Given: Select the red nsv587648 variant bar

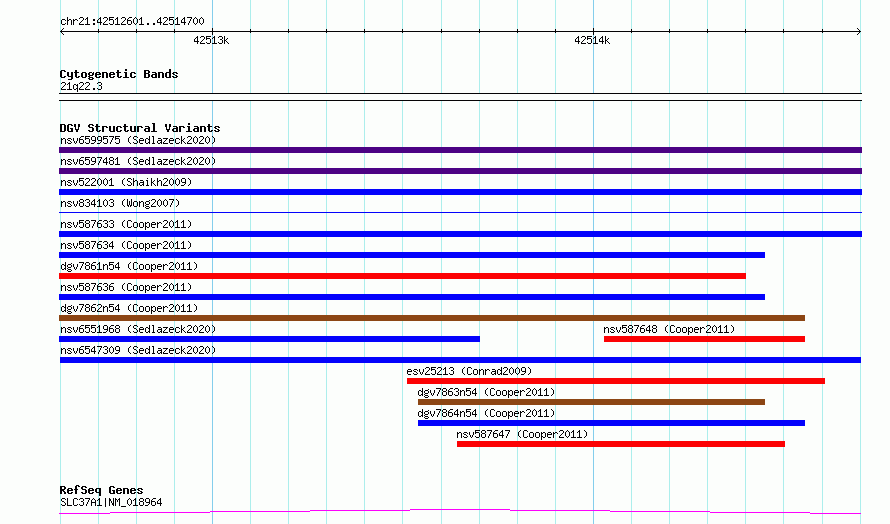Looking at the screenshot, I should pos(704,339).
